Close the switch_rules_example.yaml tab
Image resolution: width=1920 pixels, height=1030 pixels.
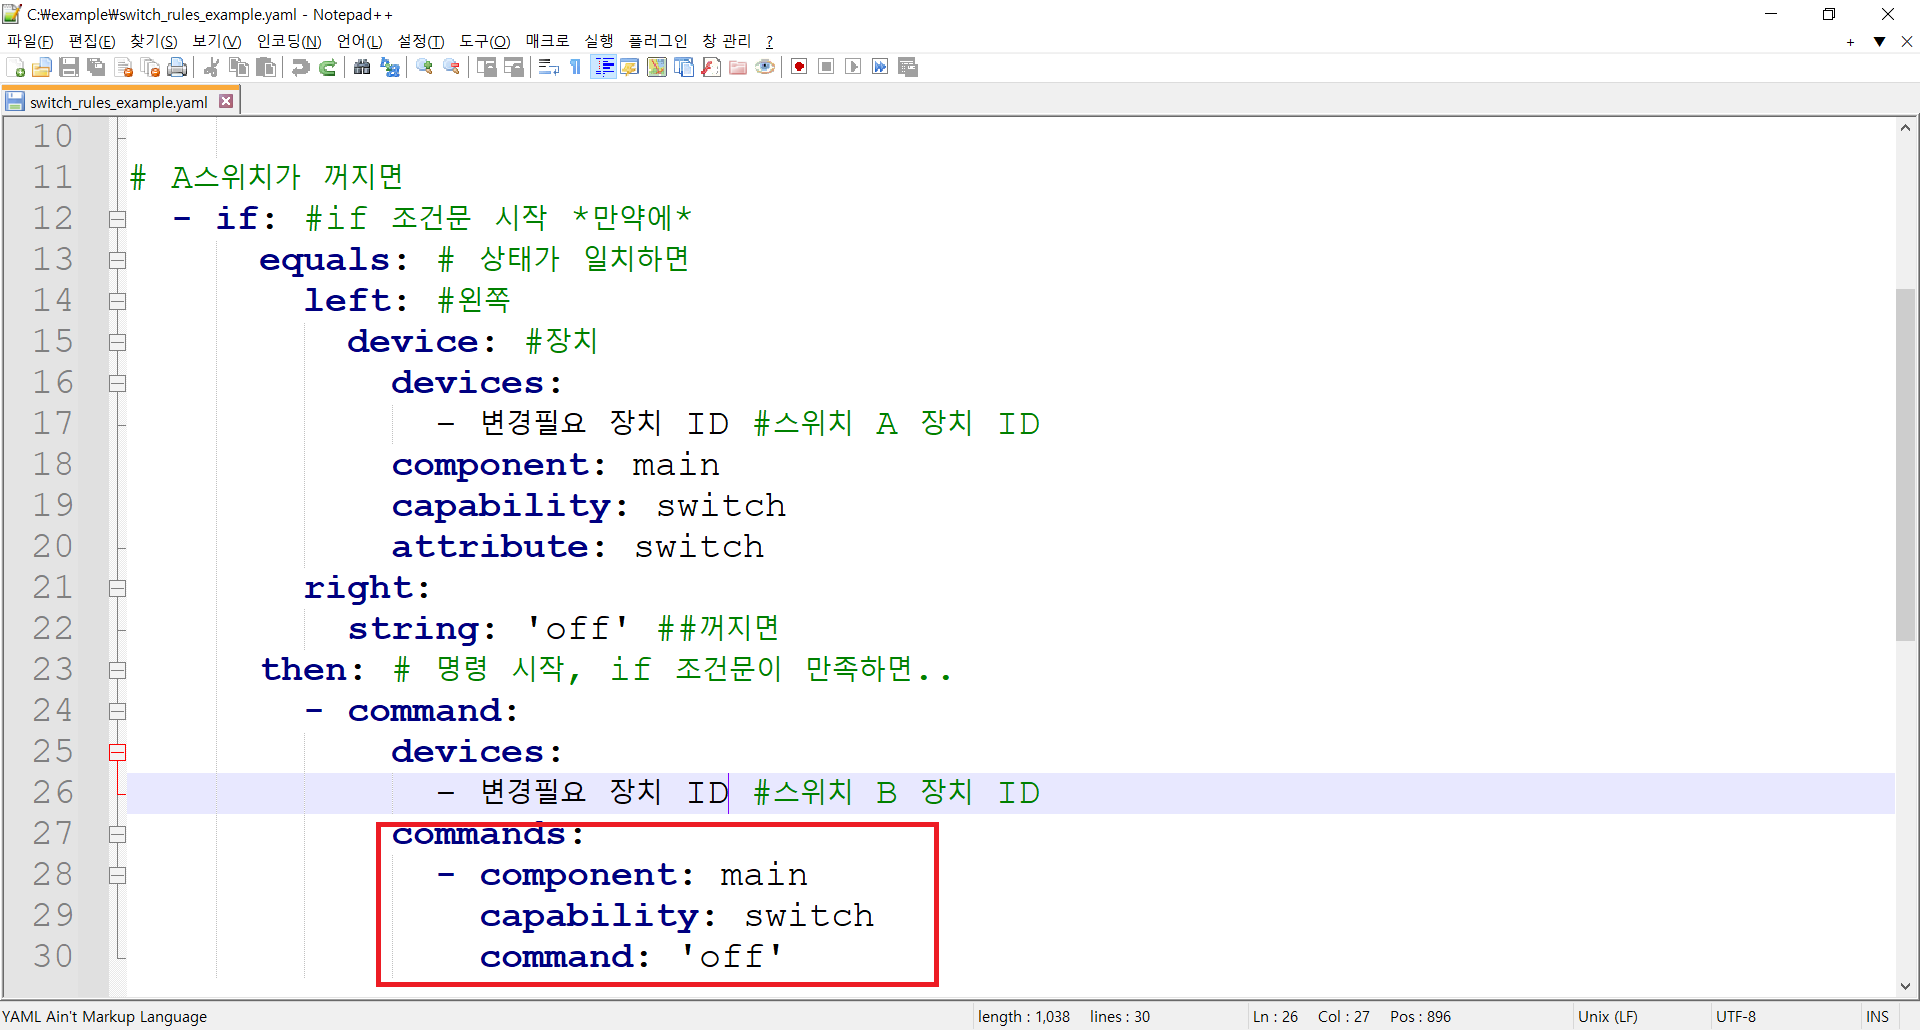(x=226, y=101)
